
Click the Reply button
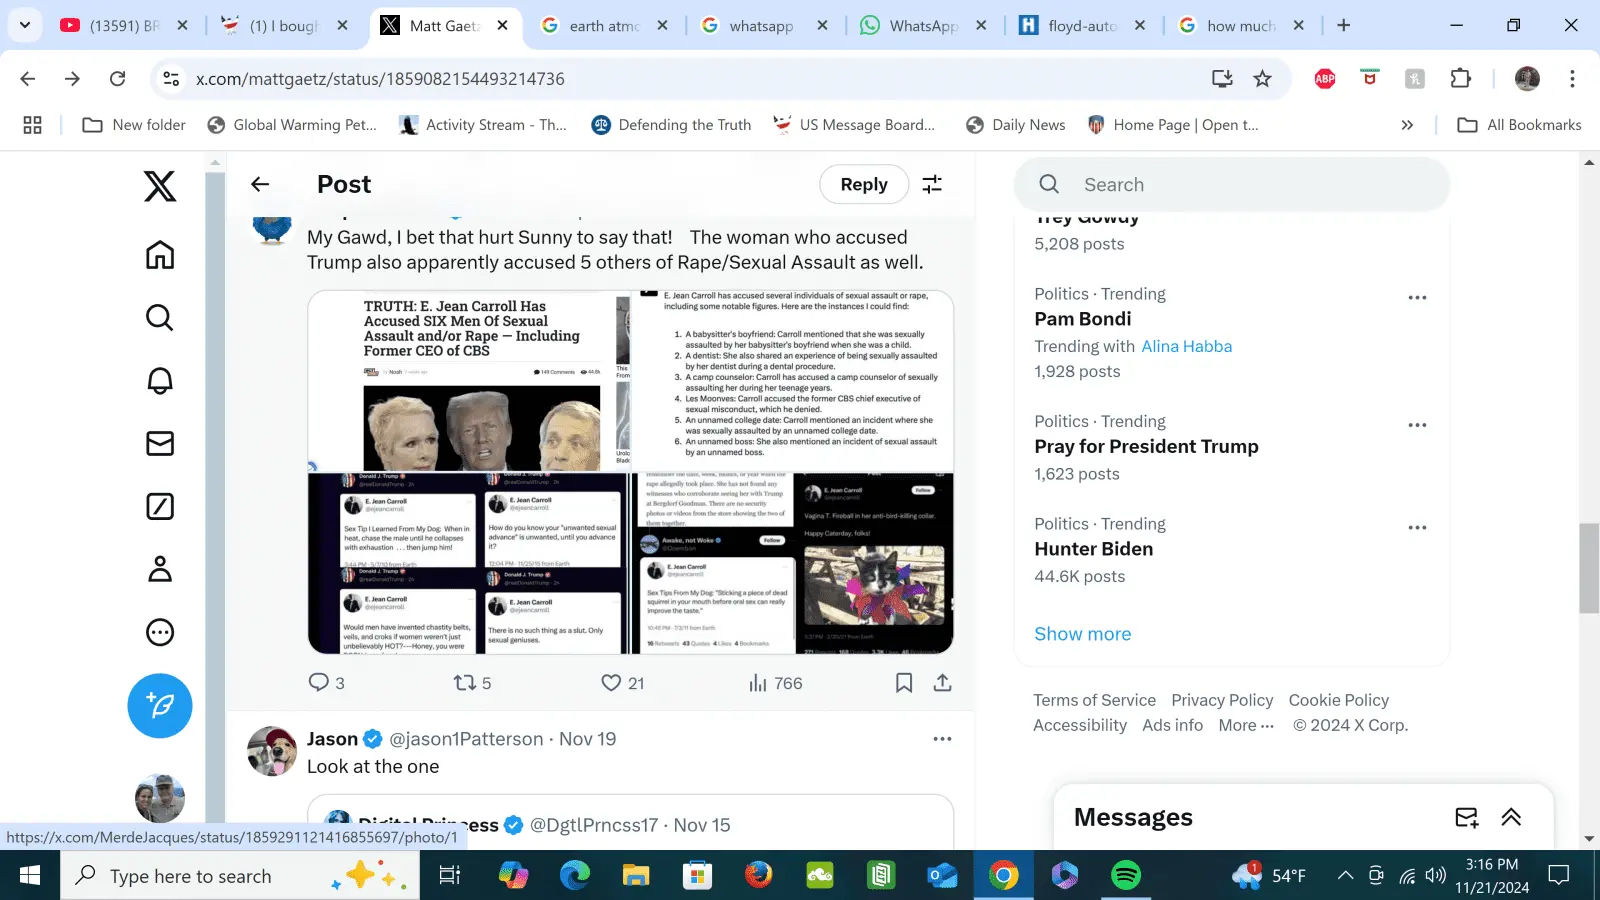864,184
